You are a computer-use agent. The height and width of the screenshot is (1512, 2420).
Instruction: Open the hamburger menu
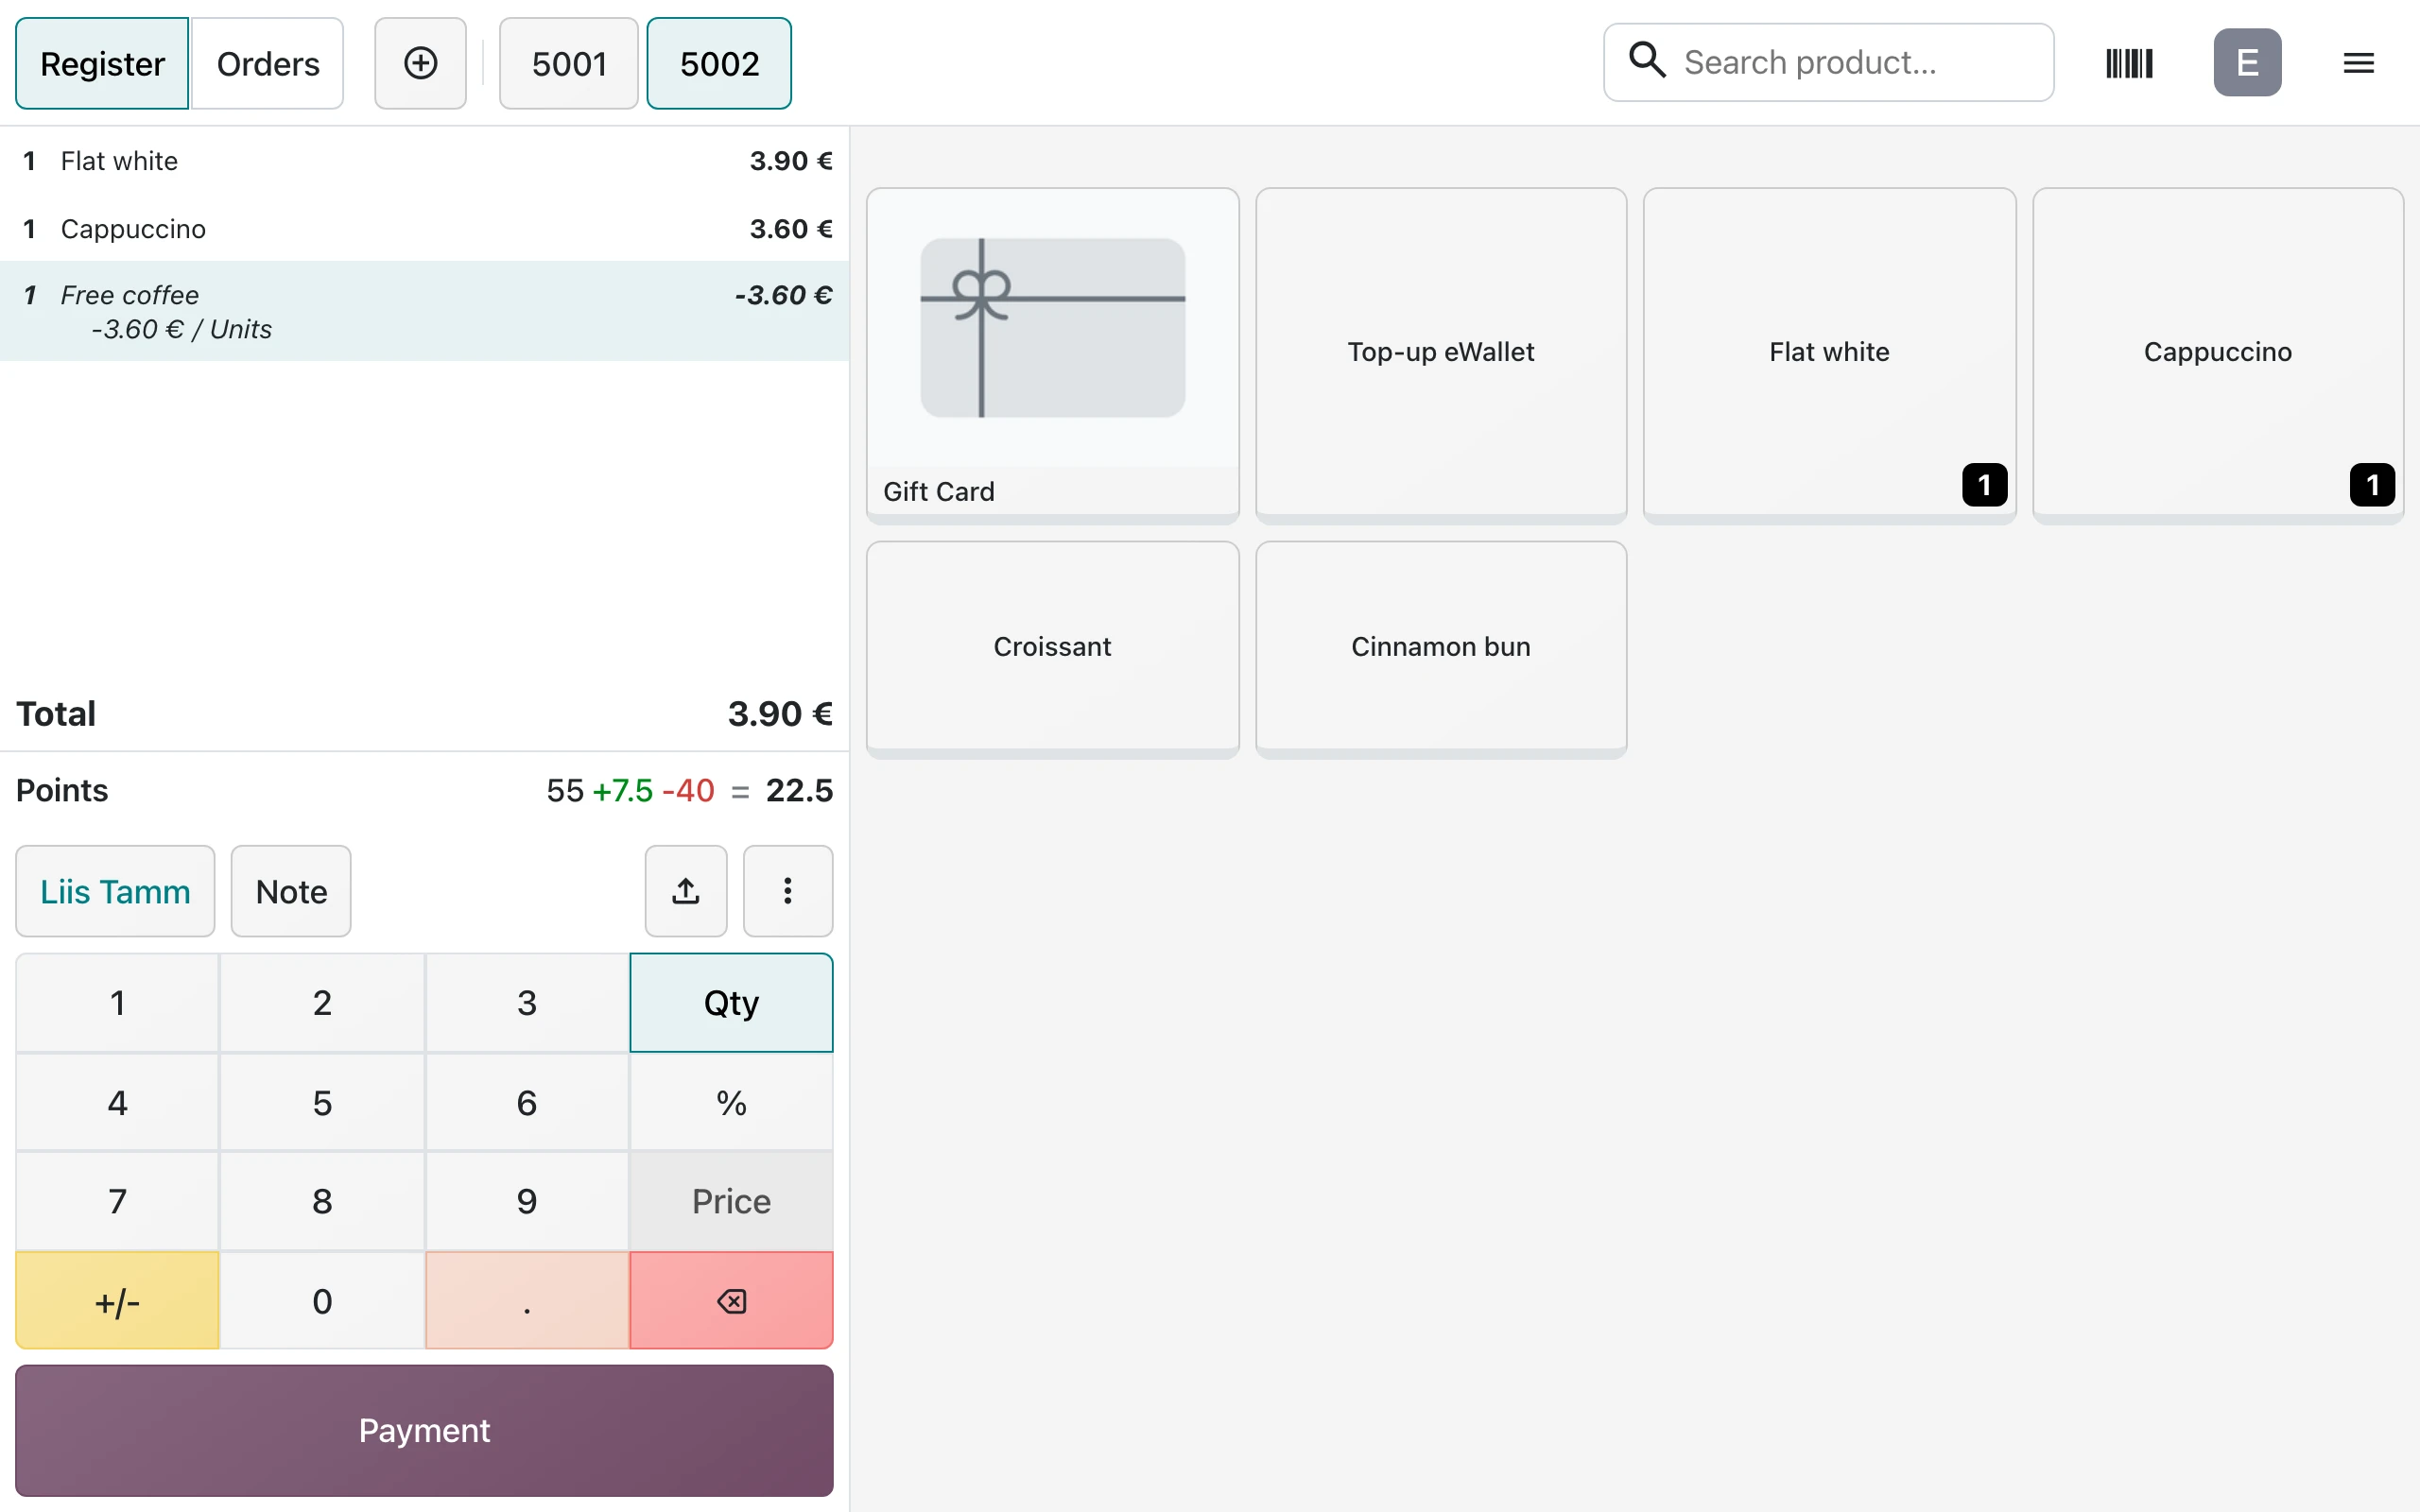[x=2358, y=63]
